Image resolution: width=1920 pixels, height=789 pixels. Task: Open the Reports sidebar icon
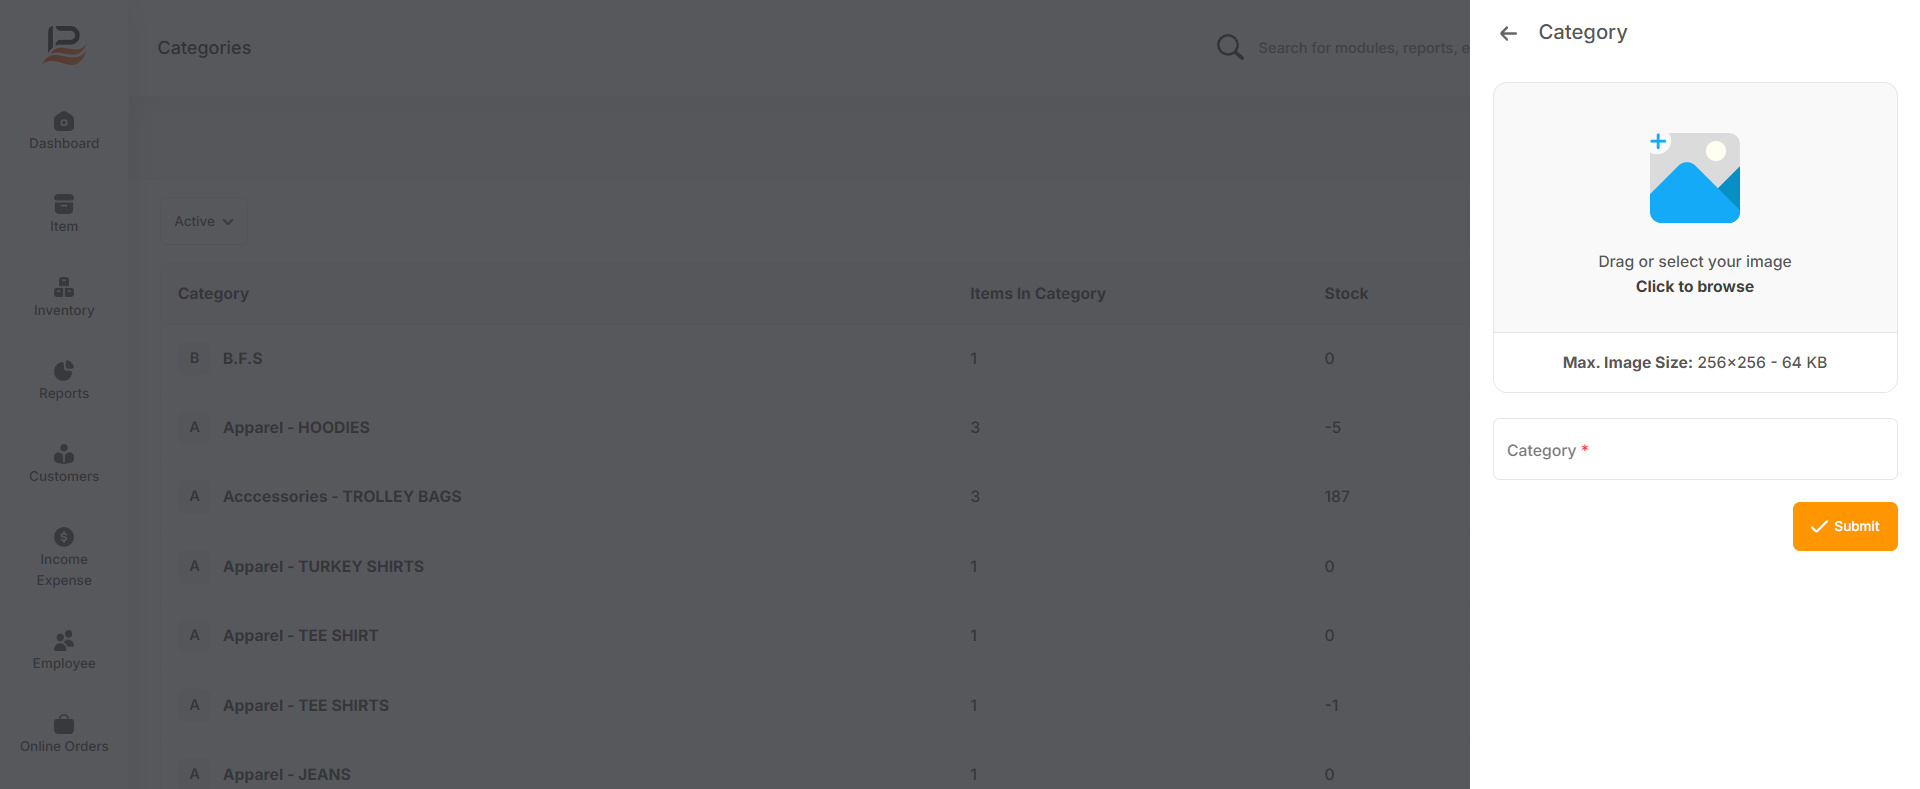64,370
